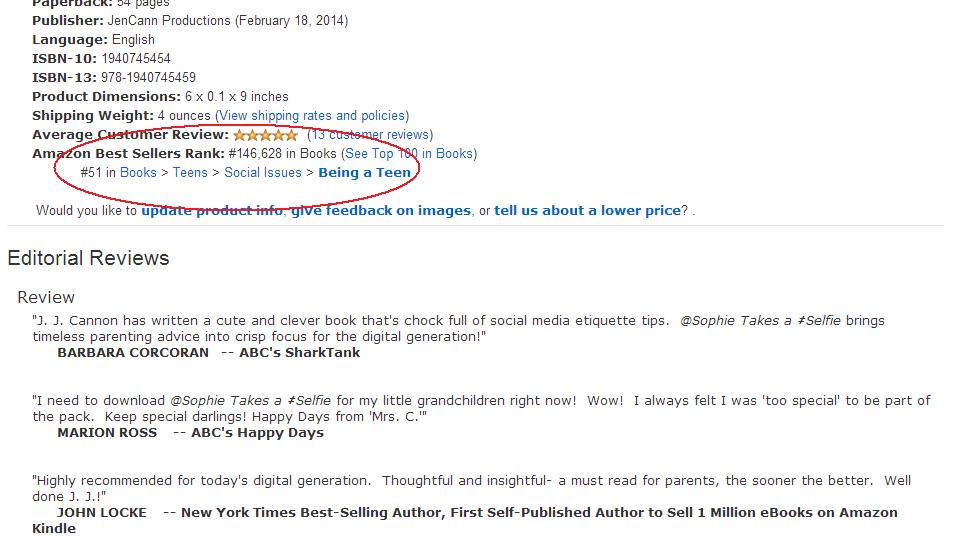Open the give feedback on images link

(381, 211)
